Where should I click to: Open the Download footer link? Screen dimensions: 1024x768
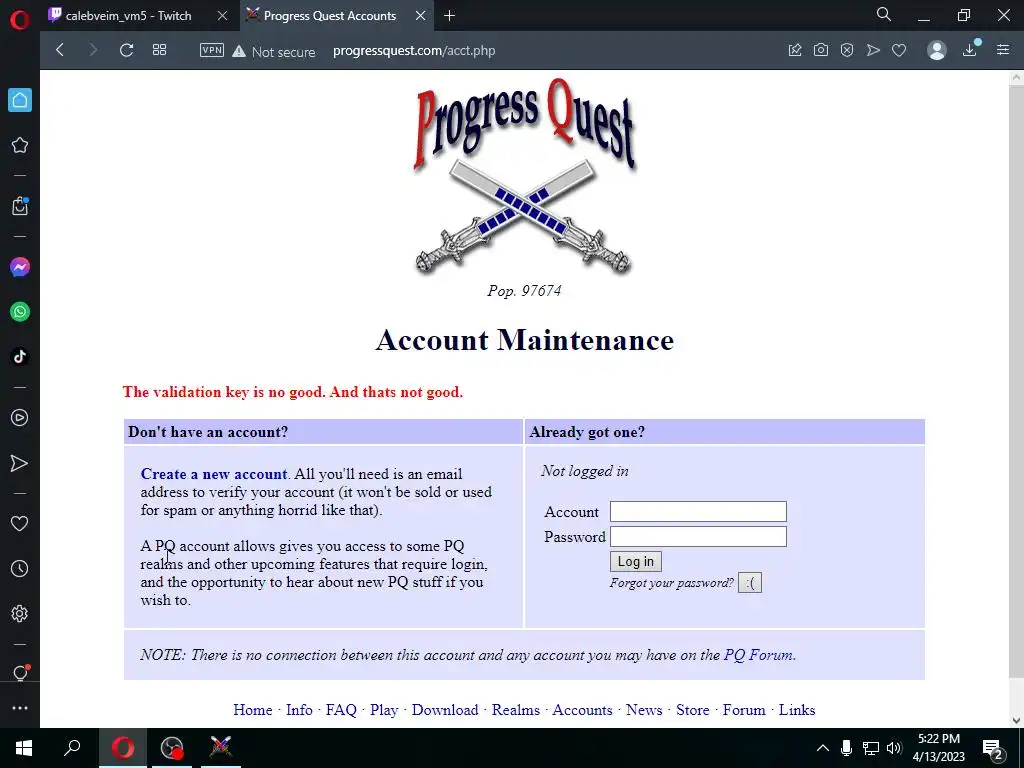coord(445,710)
